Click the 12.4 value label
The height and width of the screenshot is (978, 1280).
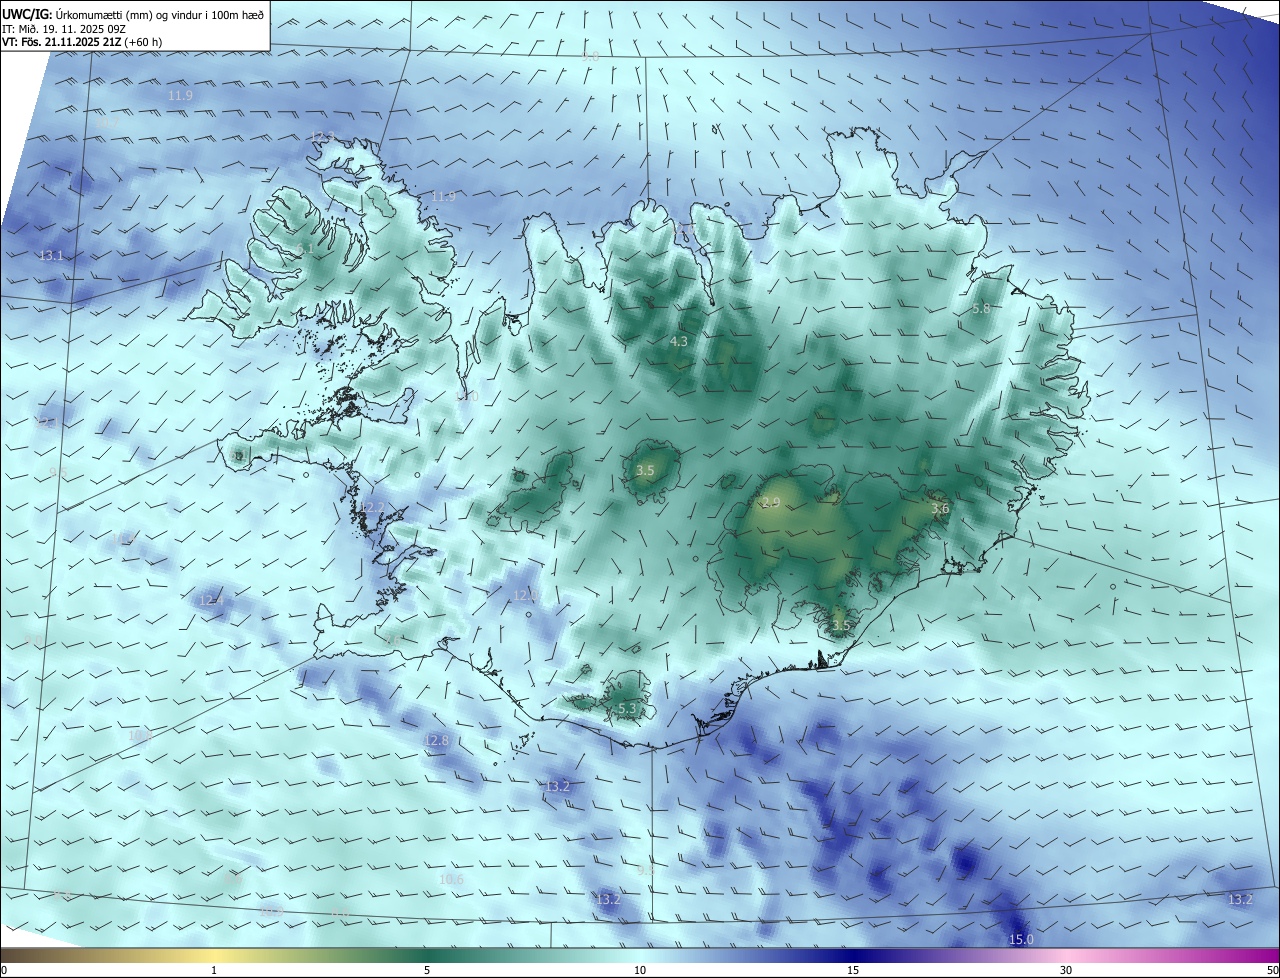(x=211, y=600)
